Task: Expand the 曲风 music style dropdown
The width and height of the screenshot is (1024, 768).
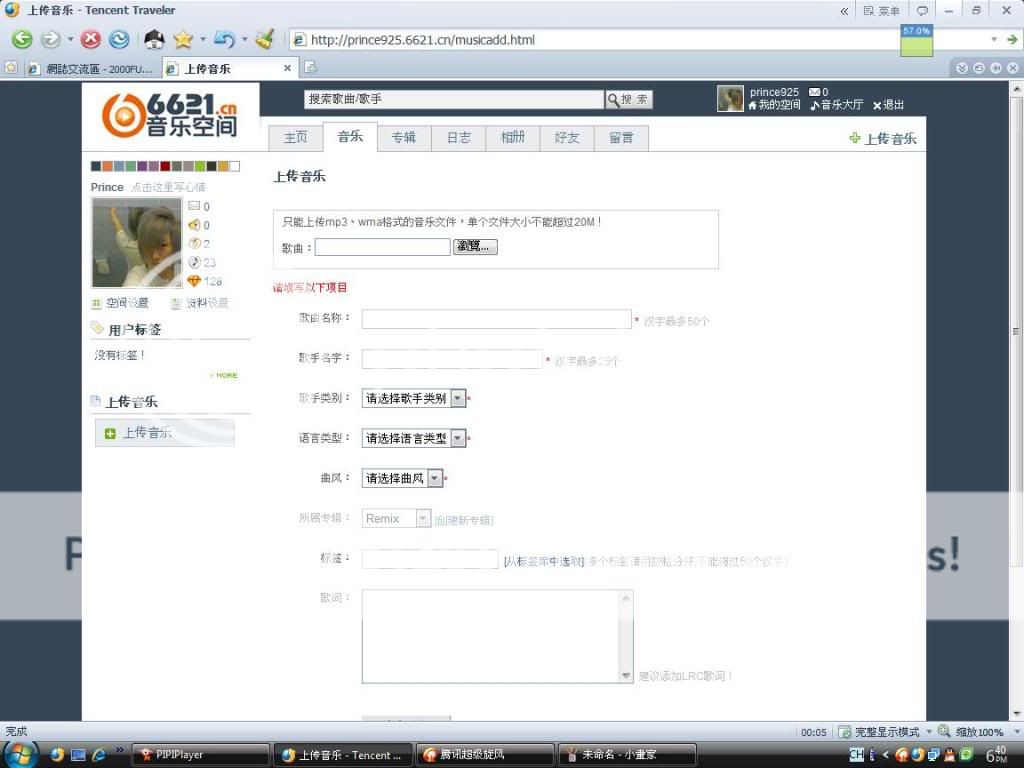Action: (435, 478)
